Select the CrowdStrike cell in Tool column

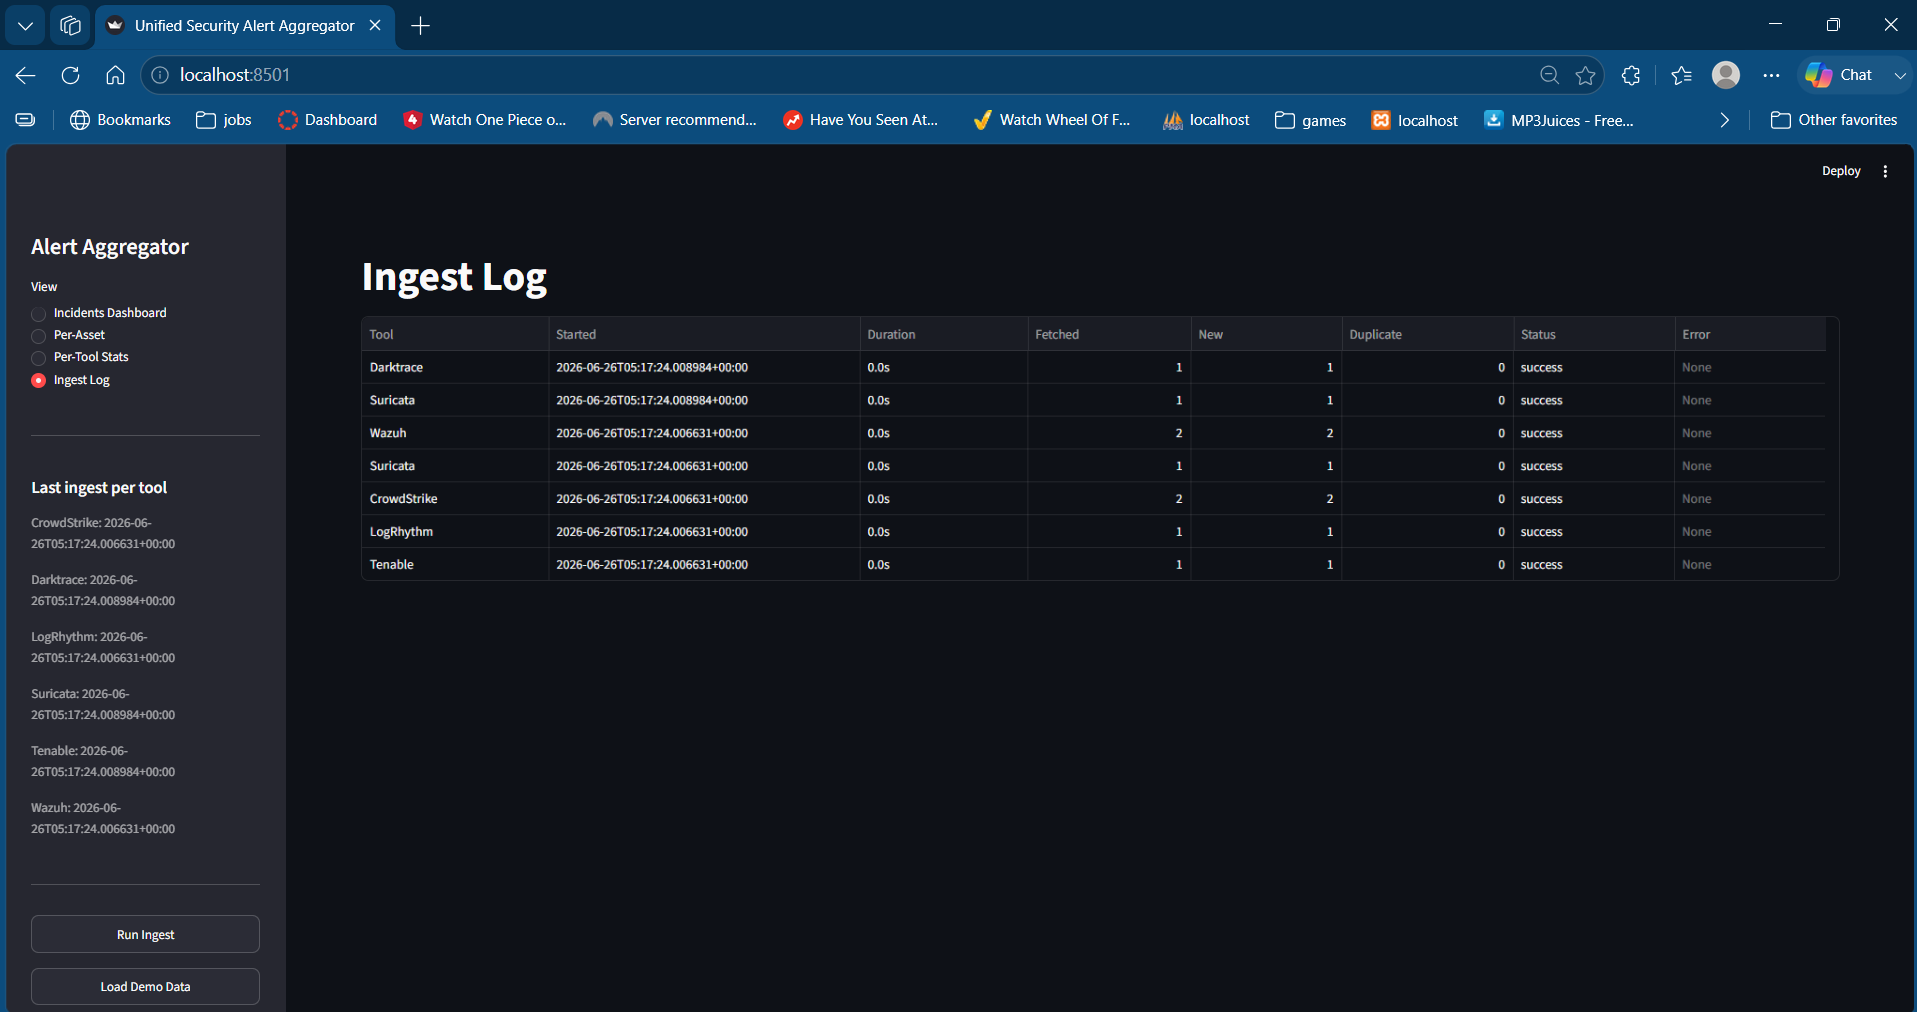(x=455, y=499)
